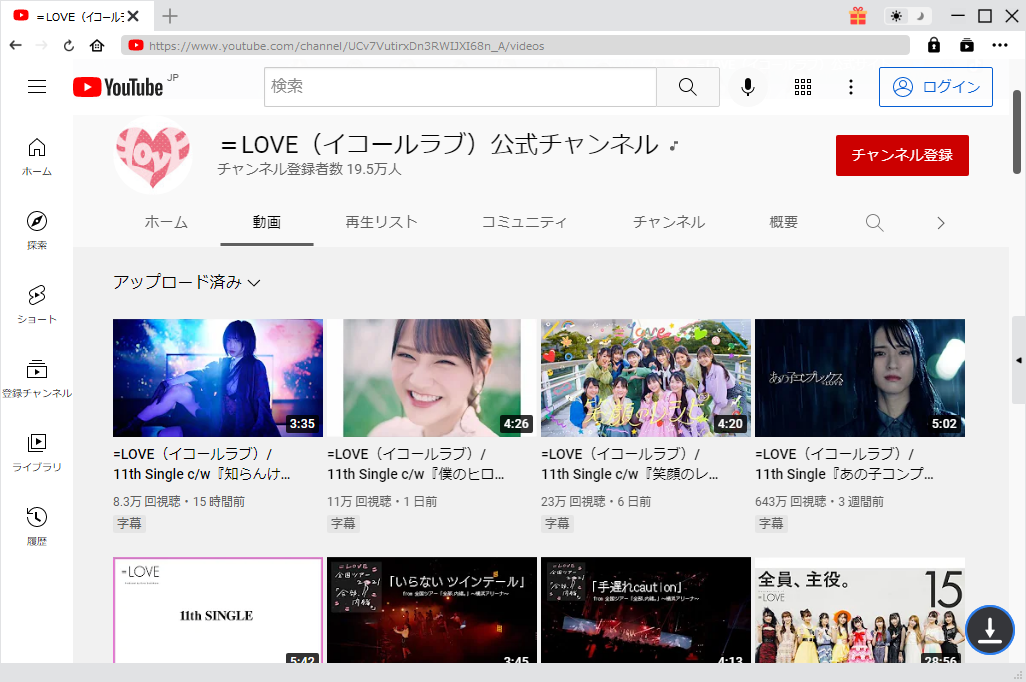Viewport: 1026px width, 682px height.
Task: Click the ホーム sidebar icon
Action: pyautogui.click(x=37, y=157)
